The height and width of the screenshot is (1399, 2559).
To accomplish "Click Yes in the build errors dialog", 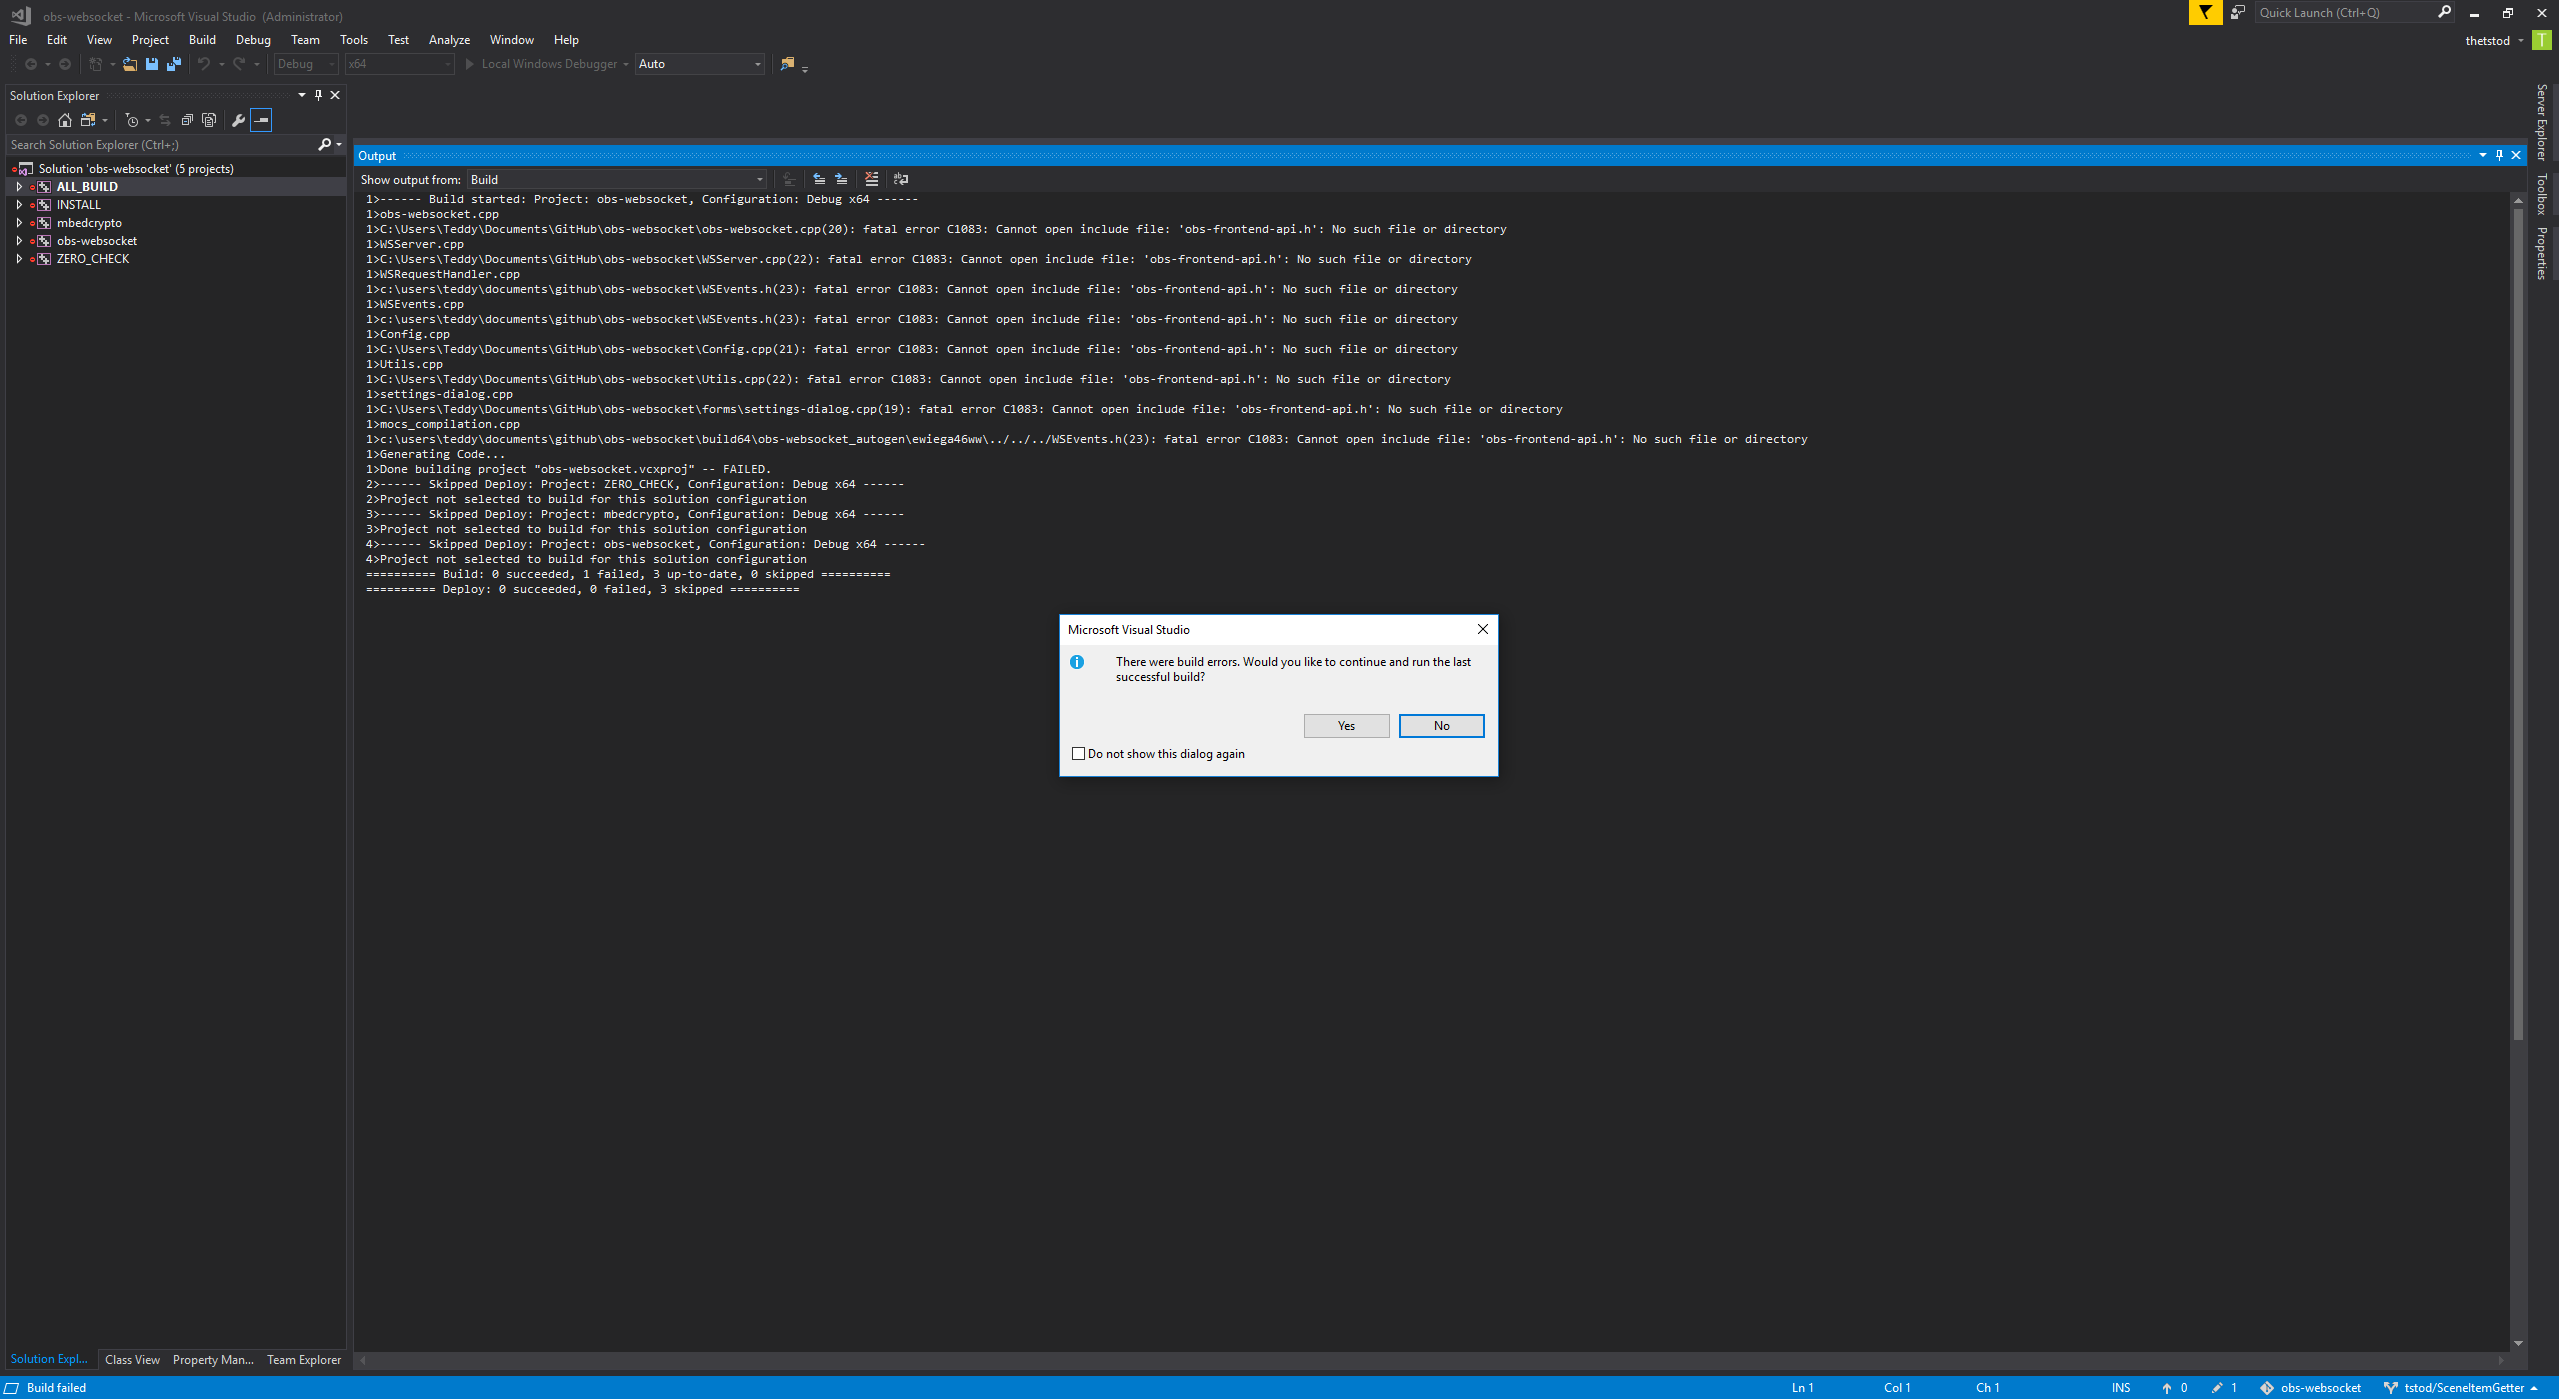I will coord(1345,725).
